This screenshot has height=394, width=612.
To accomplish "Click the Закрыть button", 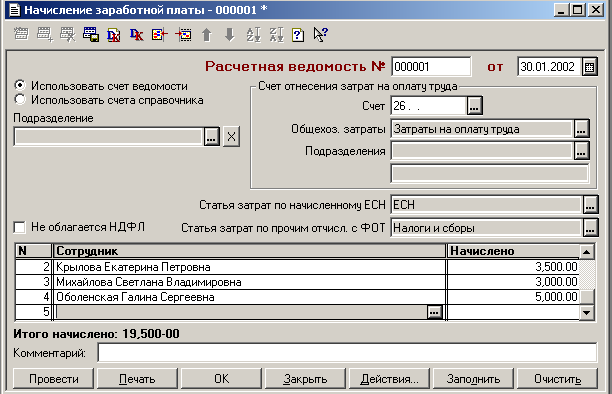I will click(x=305, y=378).
